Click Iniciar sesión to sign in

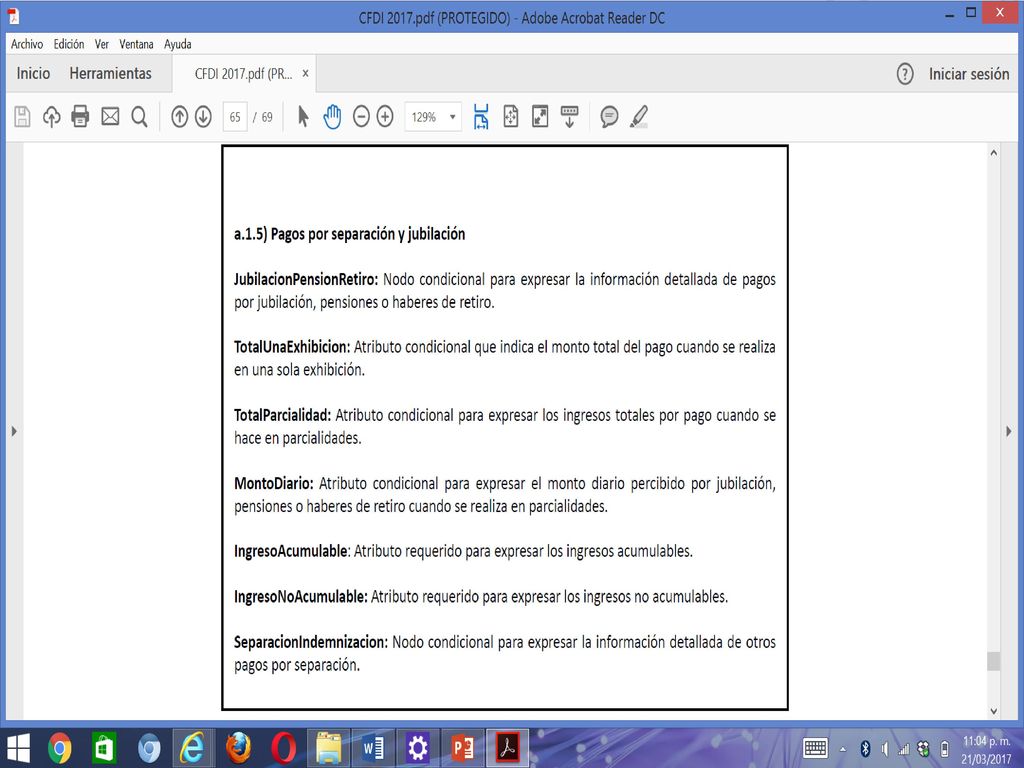click(969, 74)
